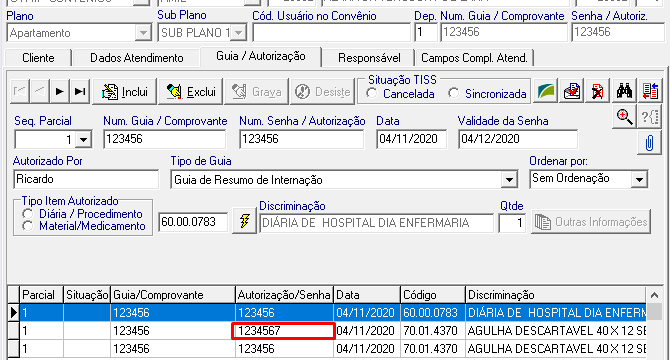The image size is (670, 360).
Task: Open the Campos Compl. Atend. tab
Action: (x=474, y=58)
